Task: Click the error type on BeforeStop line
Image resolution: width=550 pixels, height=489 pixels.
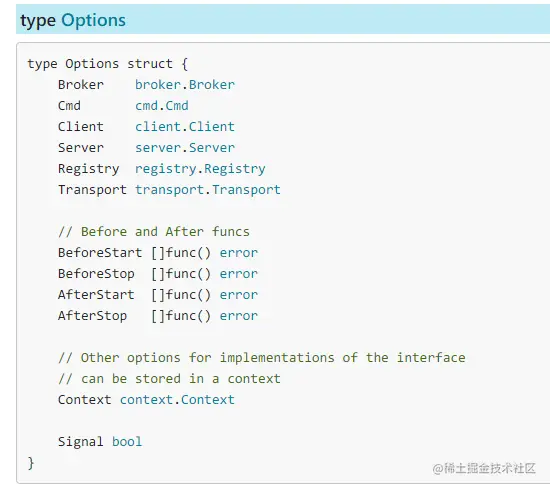Action: pos(239,274)
